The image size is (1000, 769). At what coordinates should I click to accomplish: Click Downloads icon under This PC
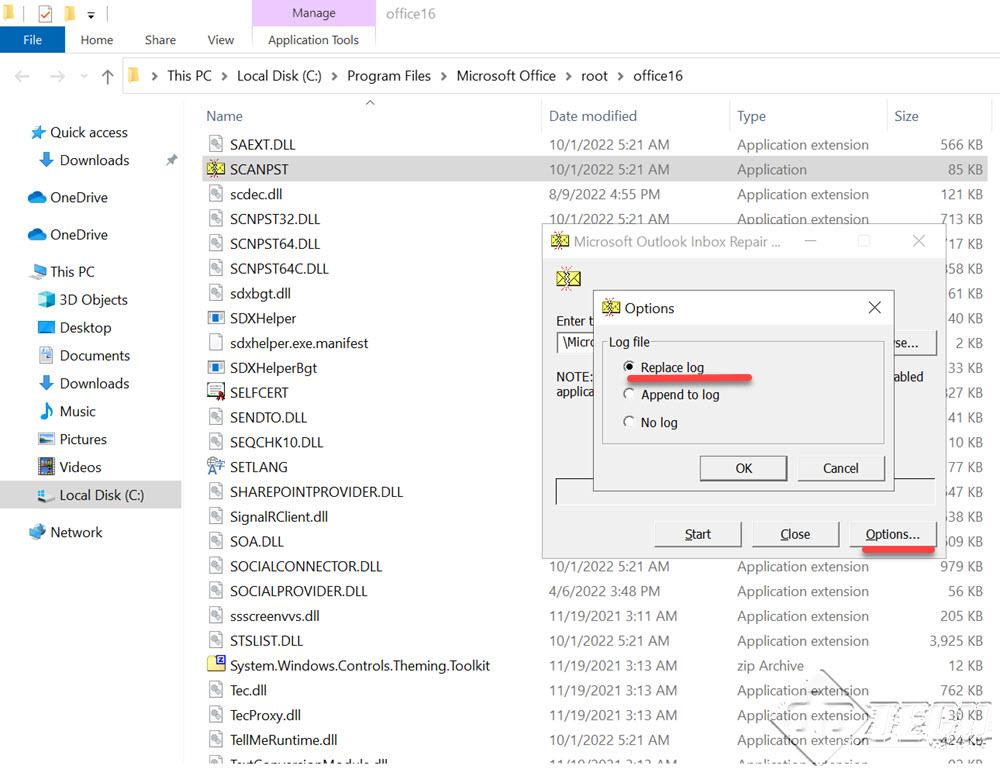coord(46,383)
